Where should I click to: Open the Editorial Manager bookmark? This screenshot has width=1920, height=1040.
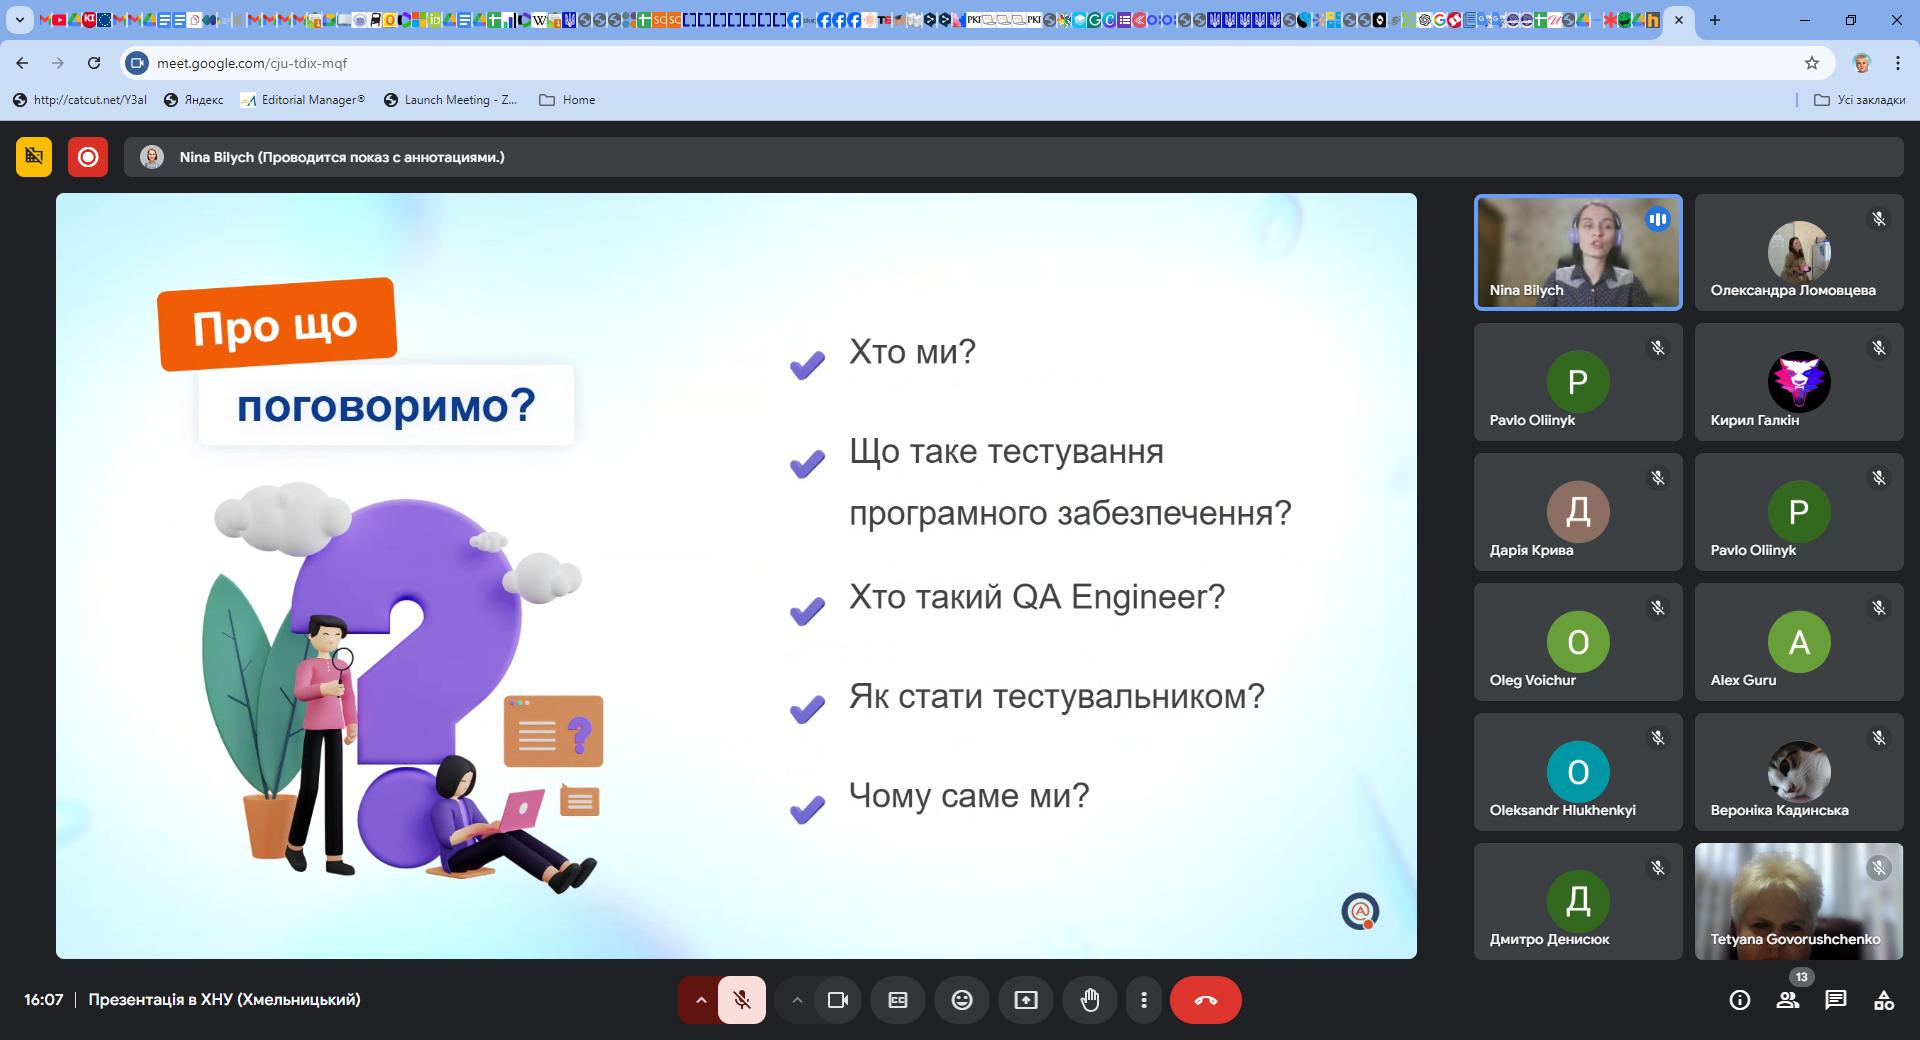tap(302, 100)
